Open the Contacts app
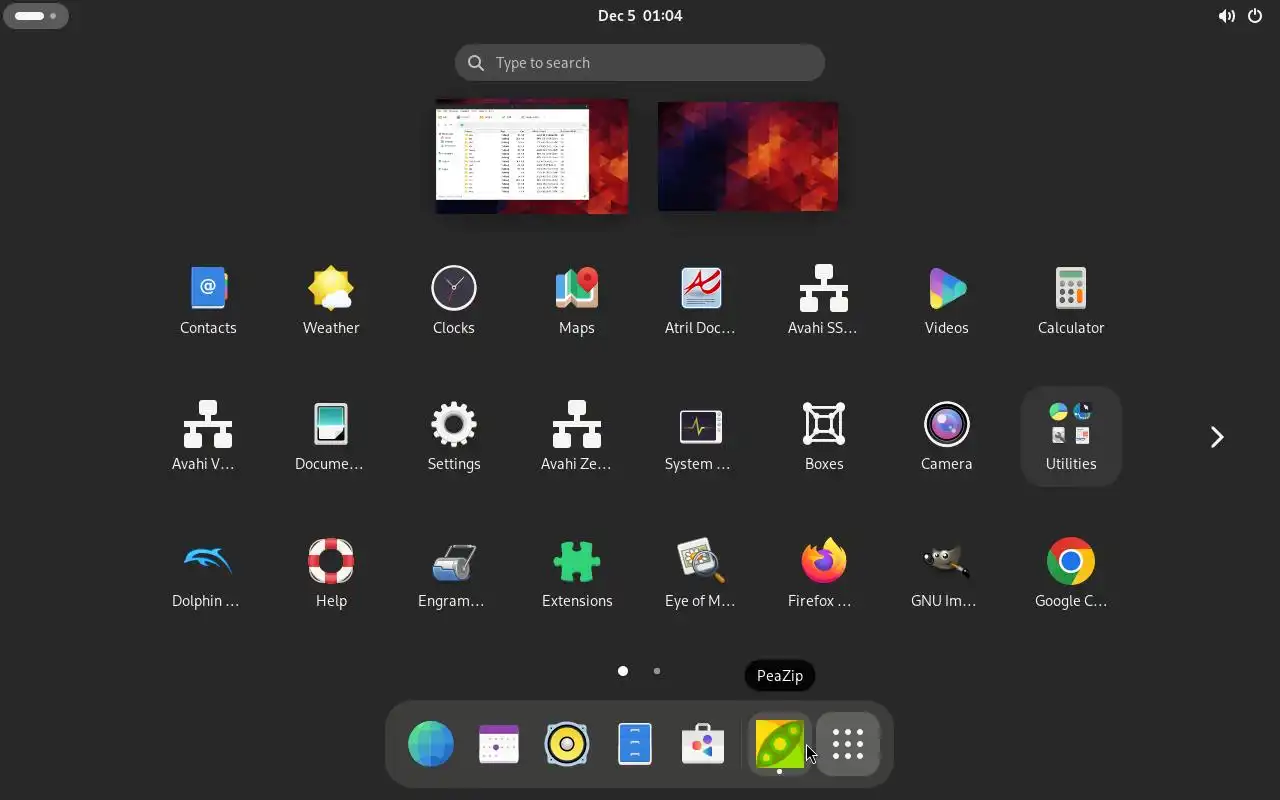 click(208, 300)
